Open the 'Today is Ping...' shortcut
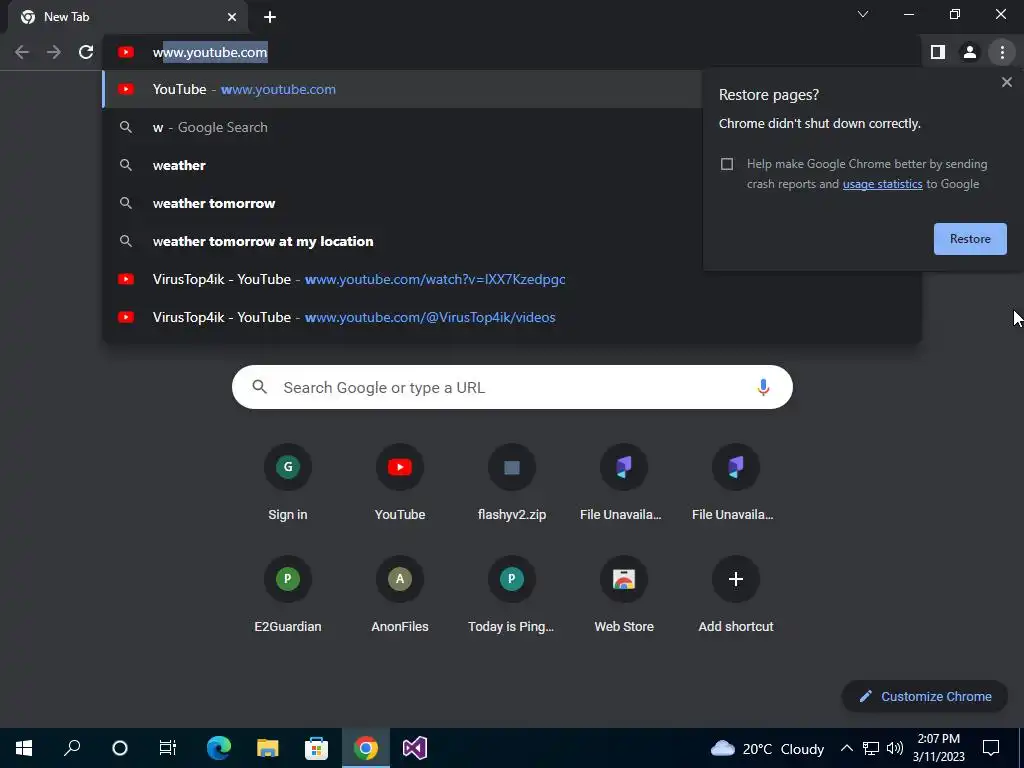This screenshot has width=1024, height=768. point(512,594)
